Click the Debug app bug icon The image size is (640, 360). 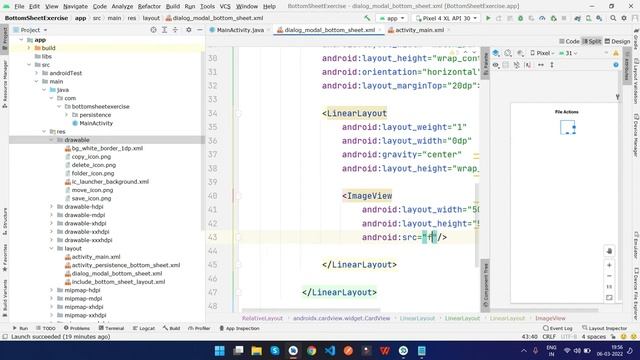520,18
